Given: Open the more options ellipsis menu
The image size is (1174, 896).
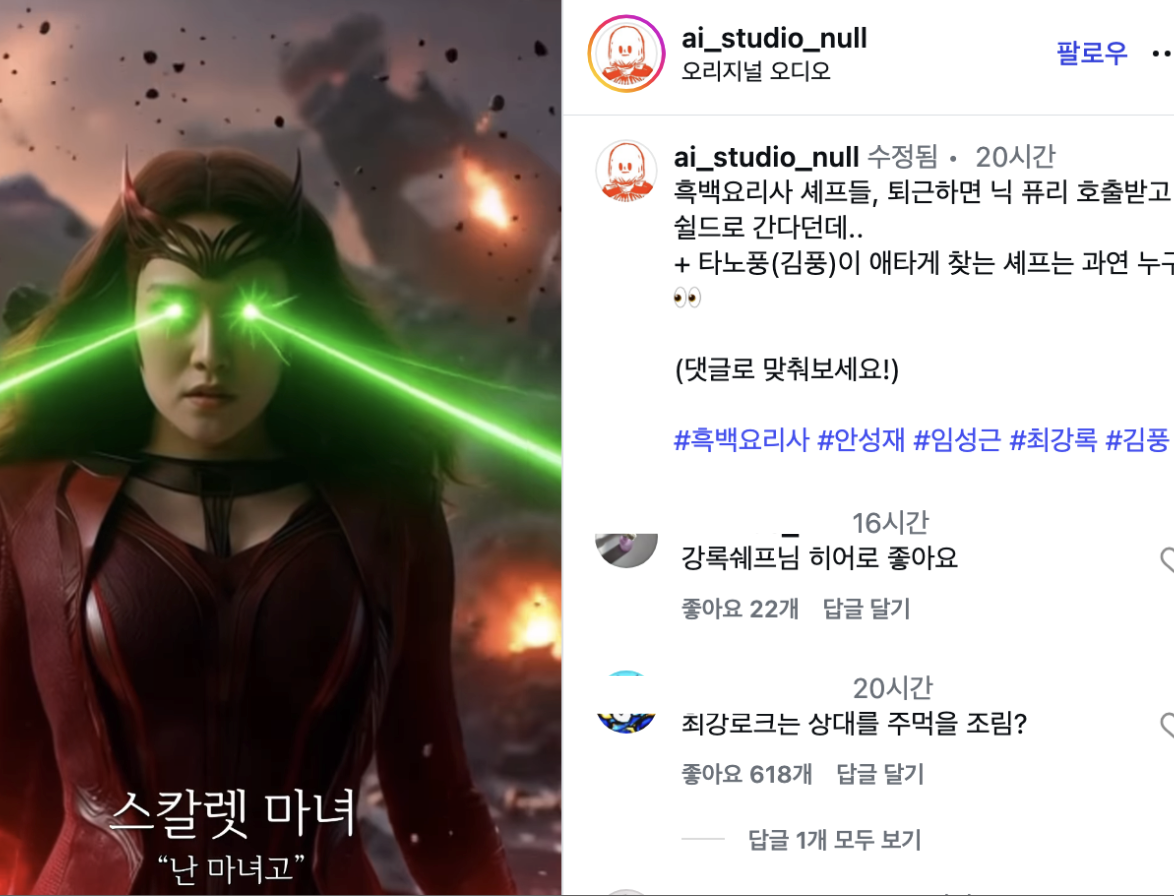Looking at the screenshot, I should [1163, 53].
